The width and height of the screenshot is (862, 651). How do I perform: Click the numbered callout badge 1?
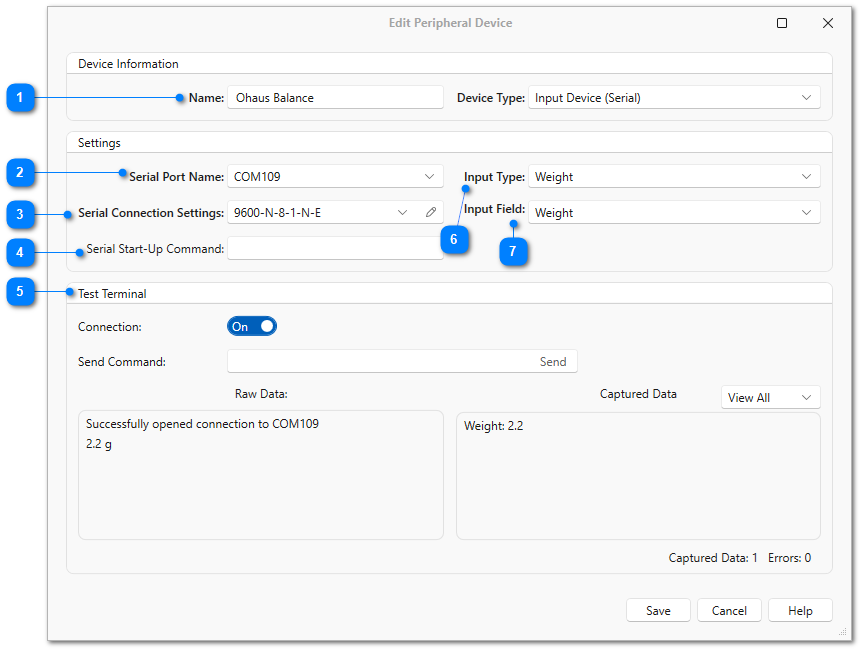(20, 98)
